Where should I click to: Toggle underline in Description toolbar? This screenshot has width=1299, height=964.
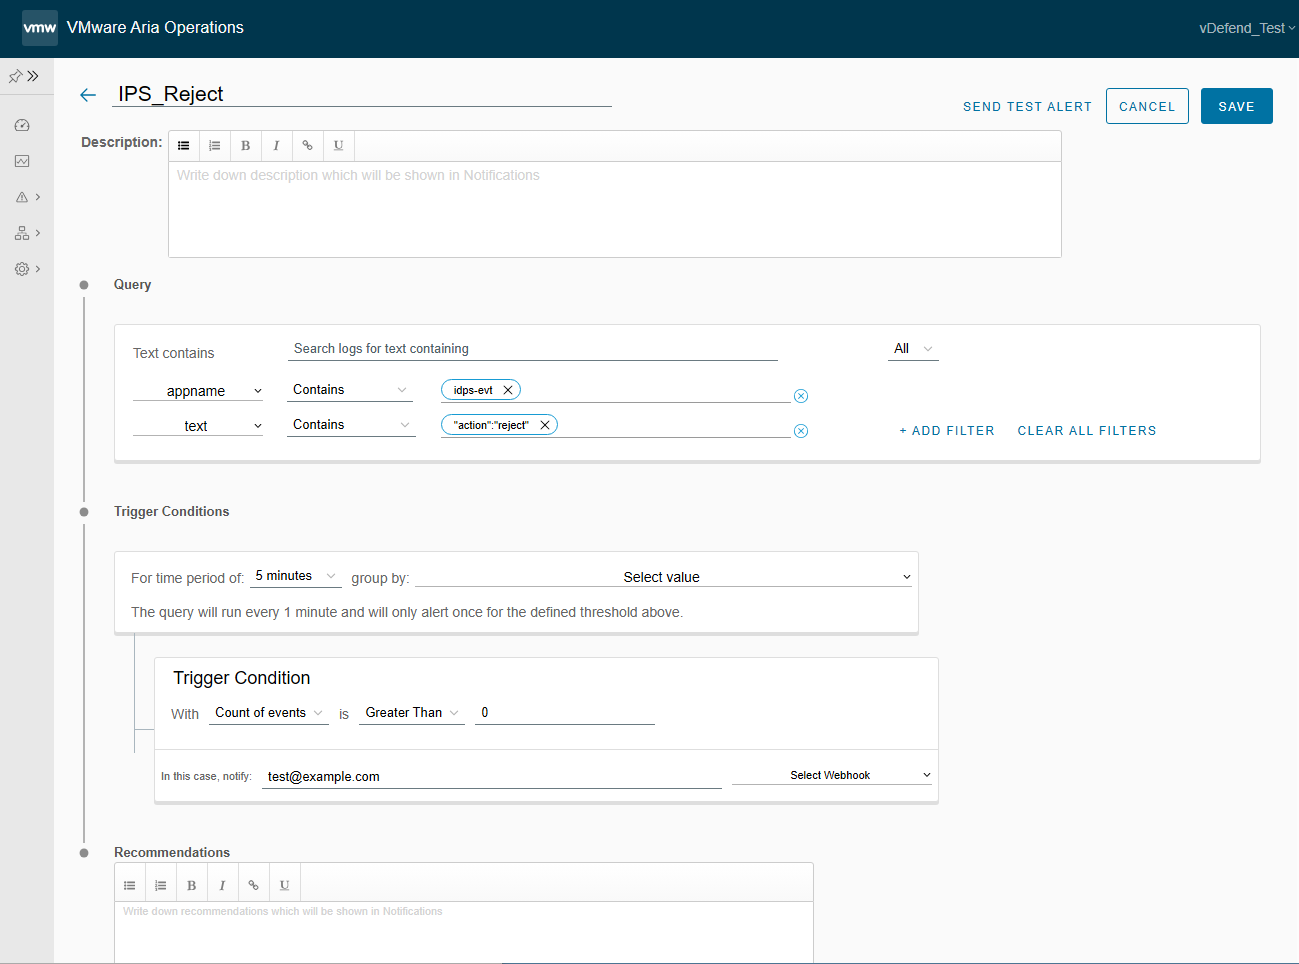tap(339, 146)
